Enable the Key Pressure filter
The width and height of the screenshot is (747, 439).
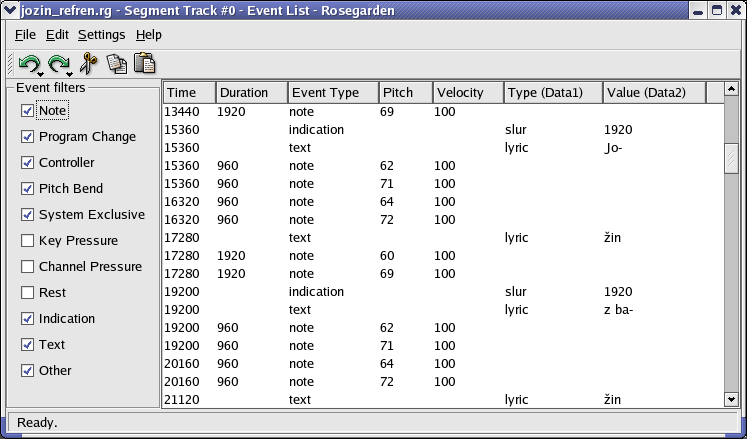click(27, 241)
